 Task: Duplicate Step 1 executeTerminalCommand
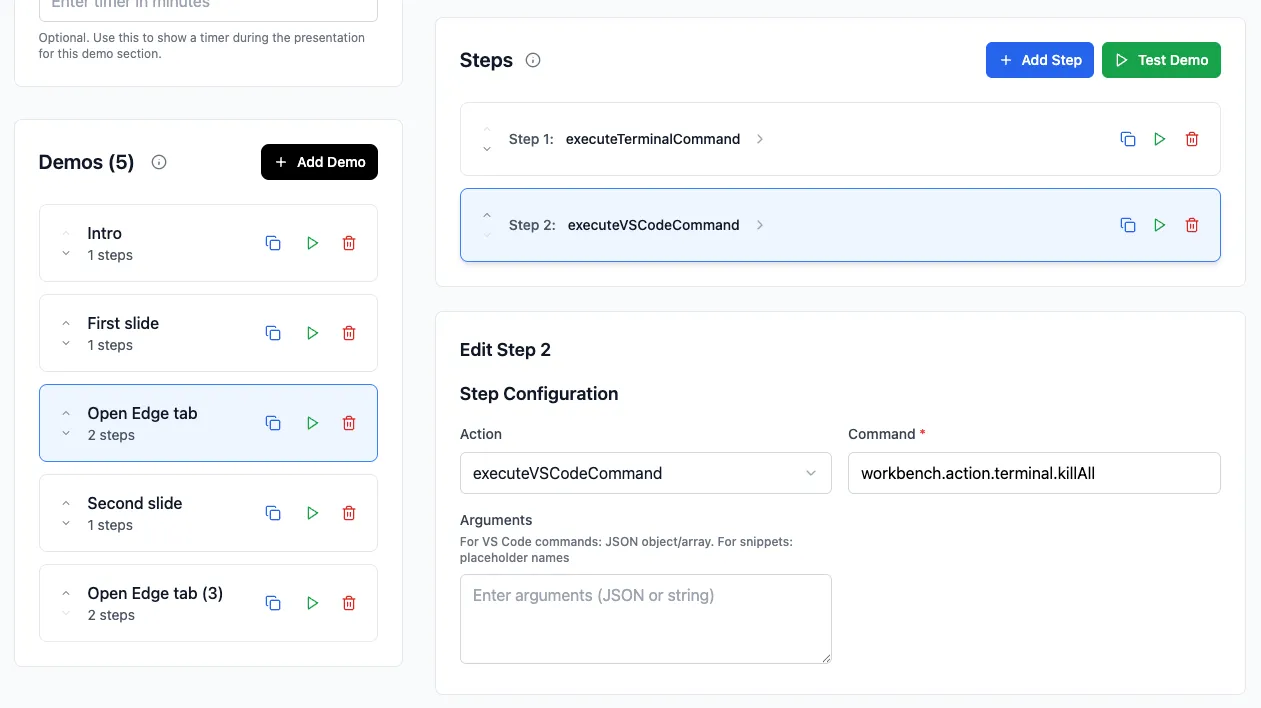1127,139
